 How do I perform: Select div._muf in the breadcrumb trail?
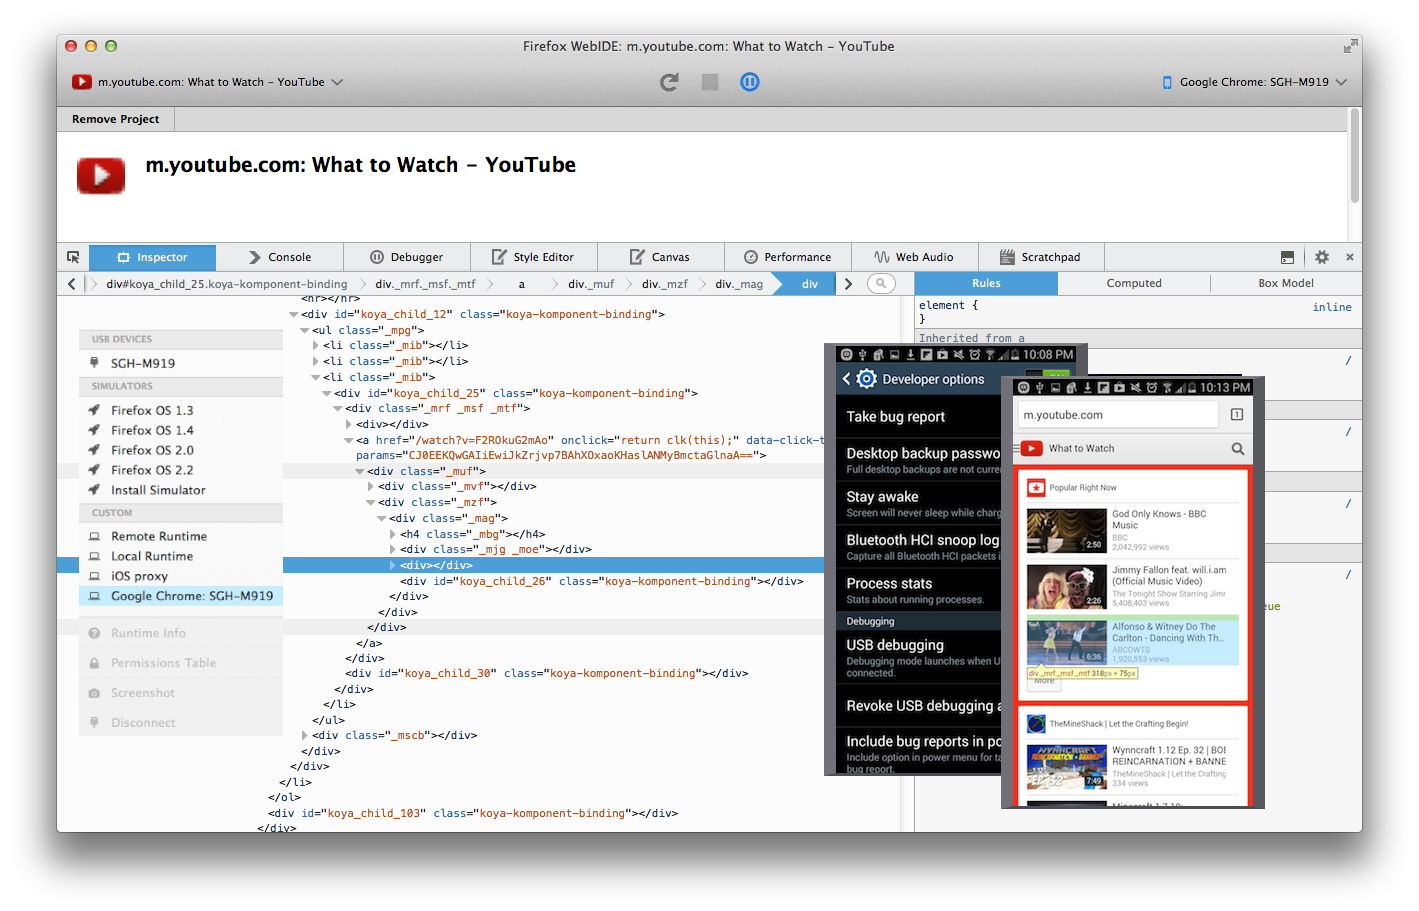pos(591,284)
